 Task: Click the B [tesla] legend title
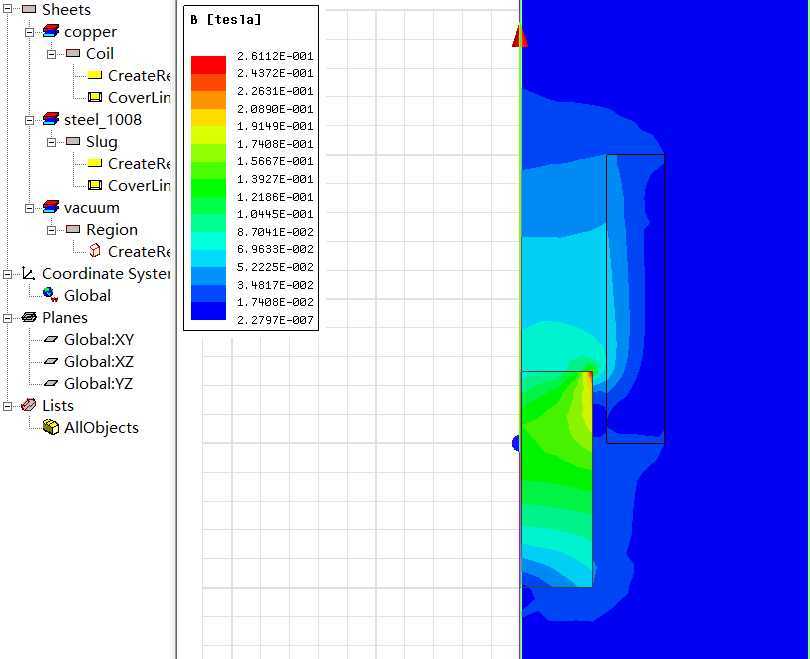225,20
